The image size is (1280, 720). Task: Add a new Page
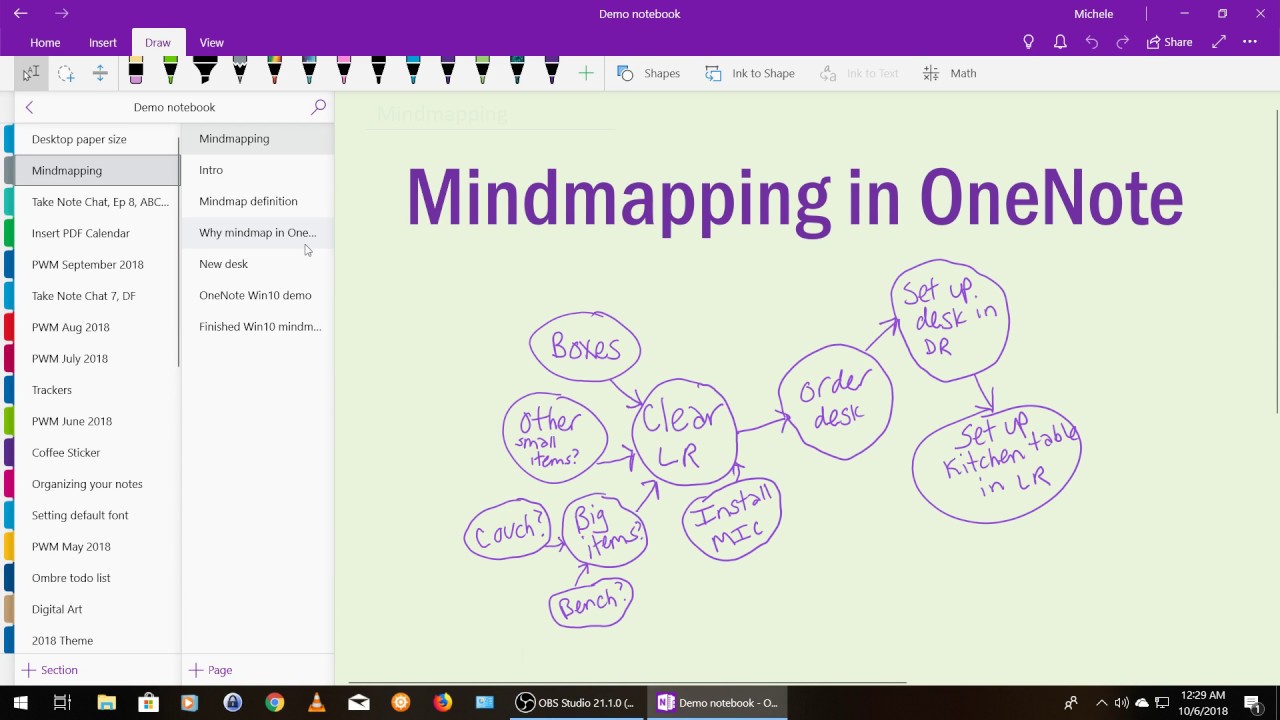(x=211, y=670)
